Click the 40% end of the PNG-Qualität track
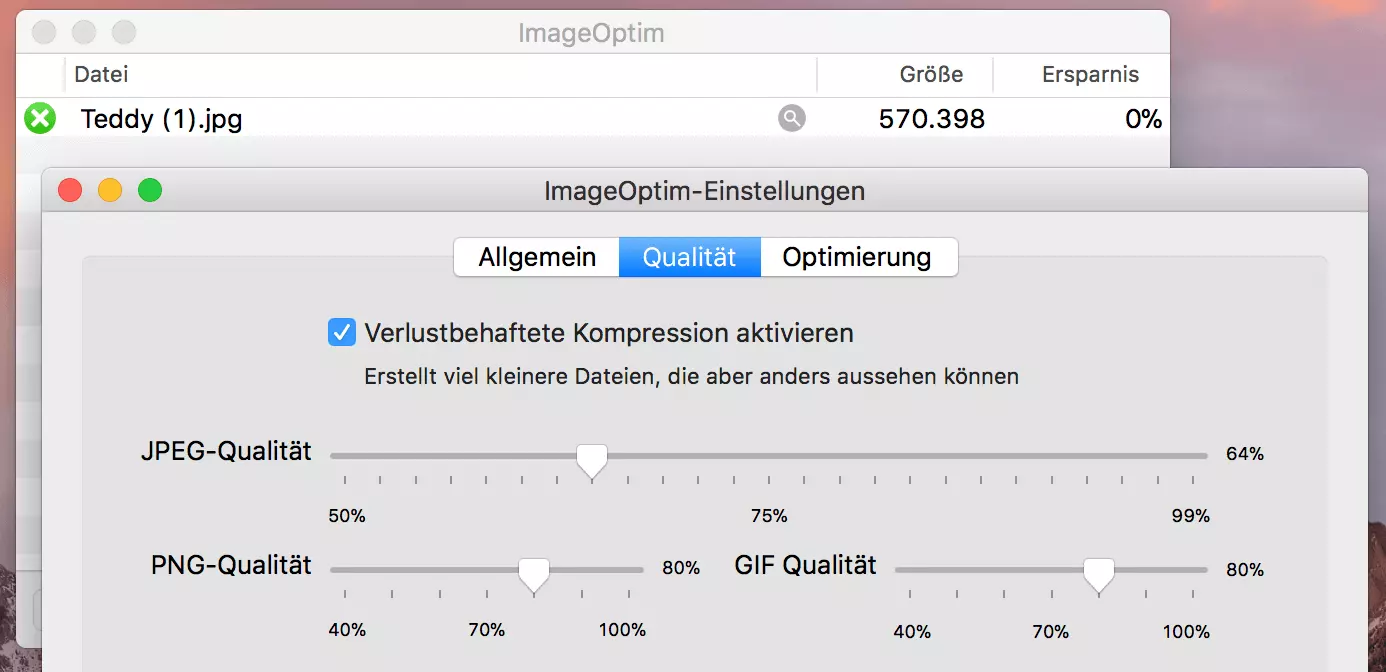Screen dimensions: 1386x672 tap(332, 570)
